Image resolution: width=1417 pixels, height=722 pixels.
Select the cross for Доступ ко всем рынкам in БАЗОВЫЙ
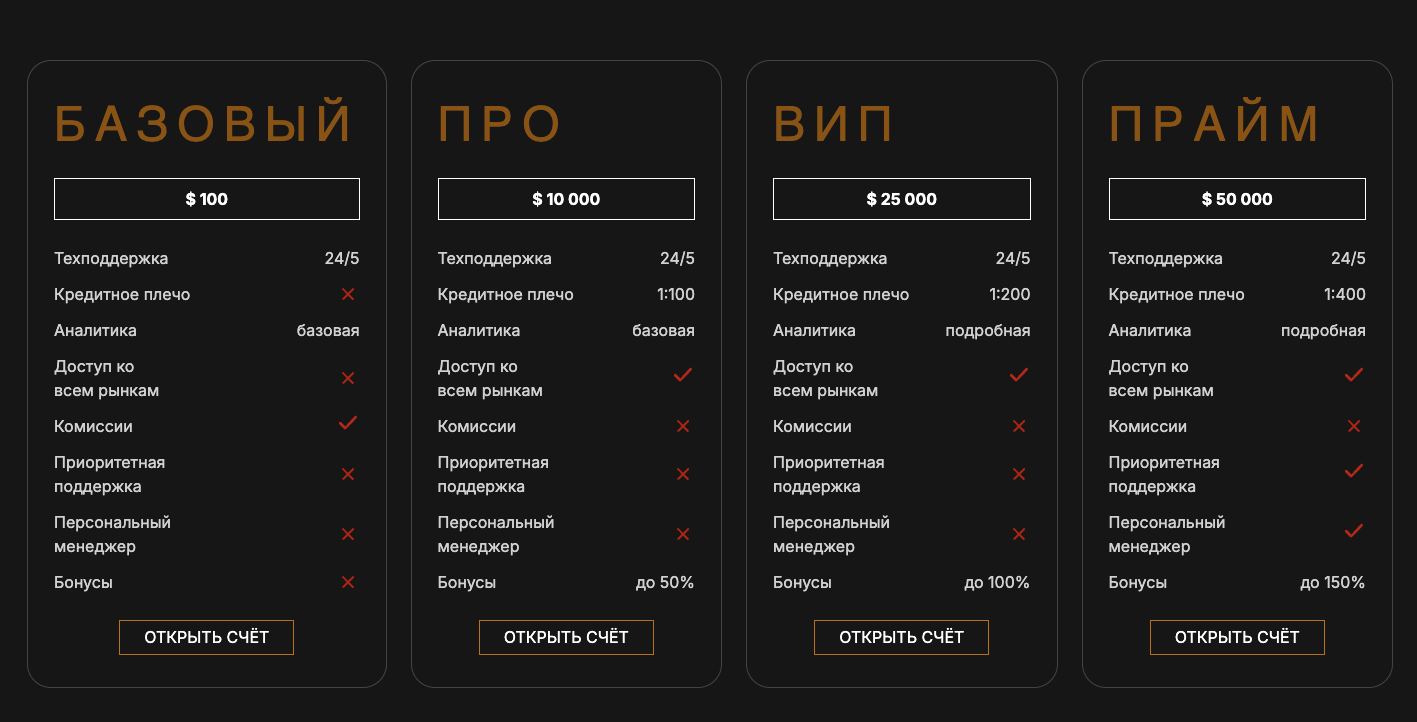click(347, 378)
